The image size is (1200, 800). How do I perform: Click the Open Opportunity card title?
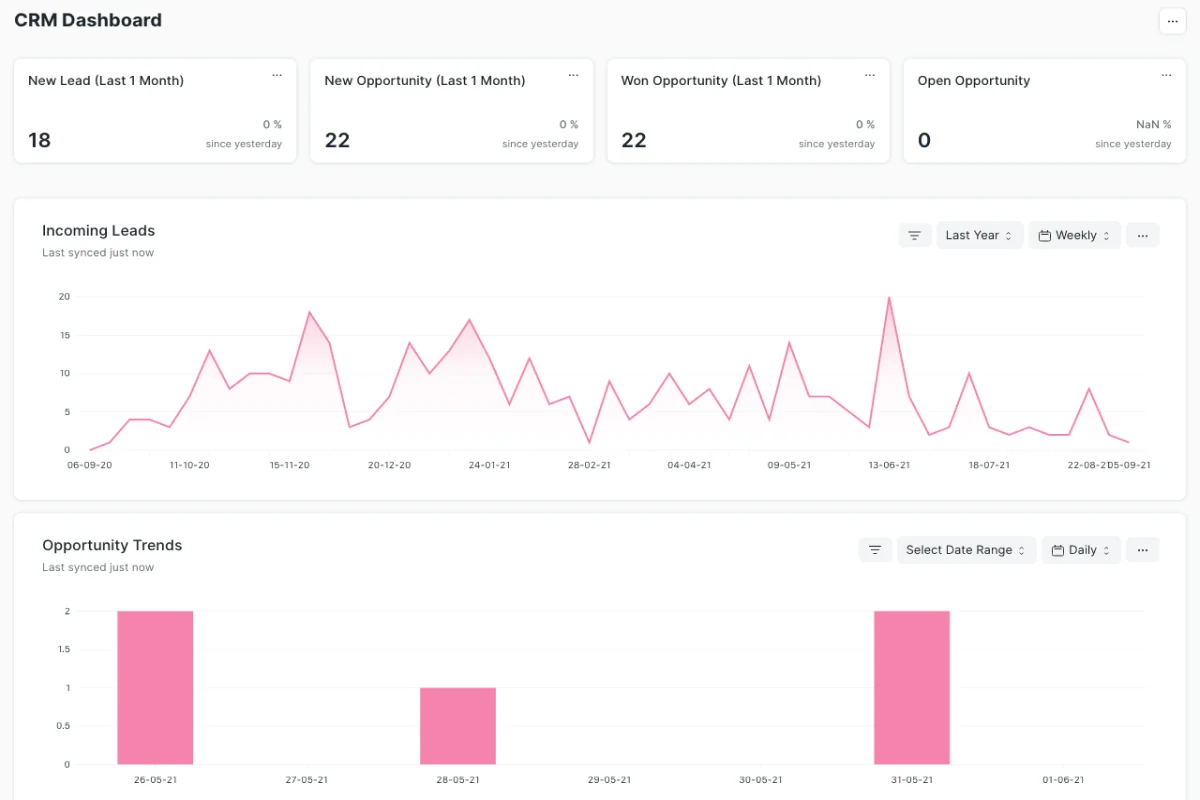click(974, 81)
